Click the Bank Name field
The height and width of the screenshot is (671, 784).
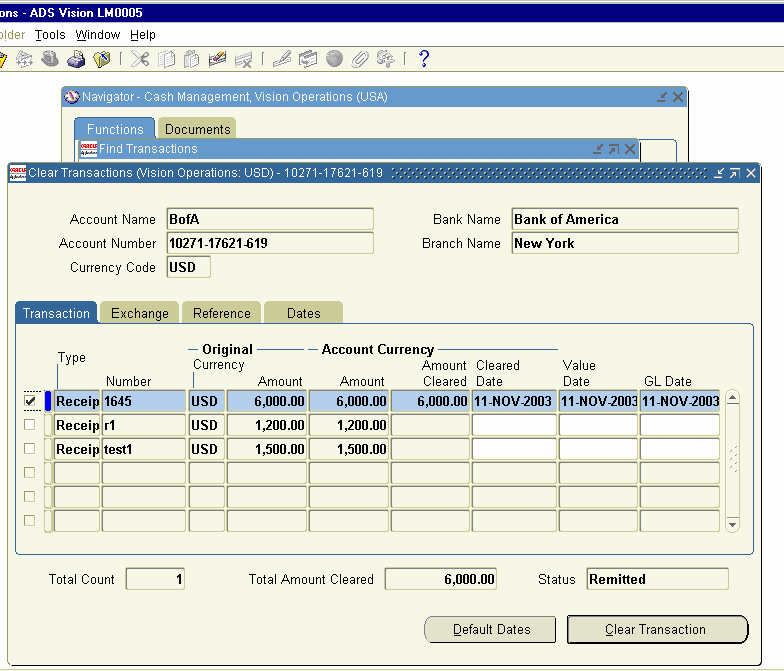click(625, 219)
